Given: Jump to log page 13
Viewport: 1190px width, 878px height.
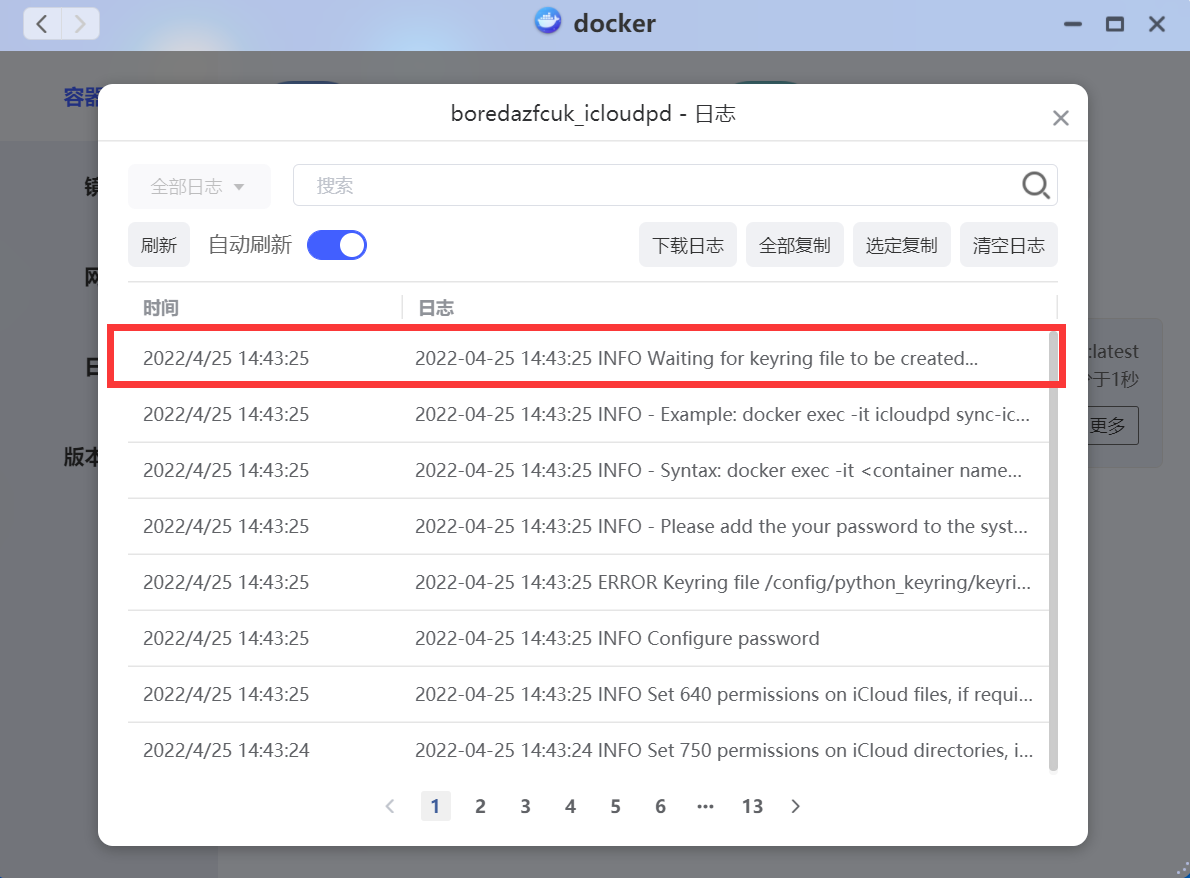Looking at the screenshot, I should 752,806.
